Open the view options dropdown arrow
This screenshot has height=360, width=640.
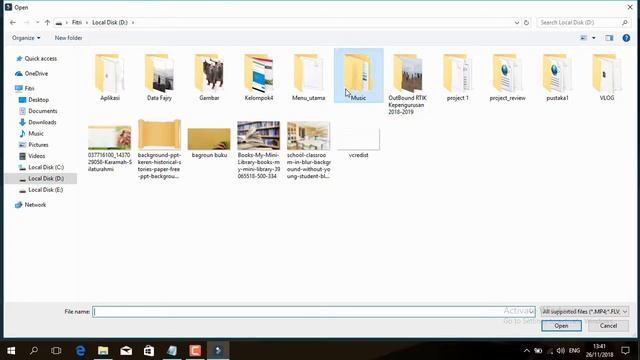click(594, 38)
